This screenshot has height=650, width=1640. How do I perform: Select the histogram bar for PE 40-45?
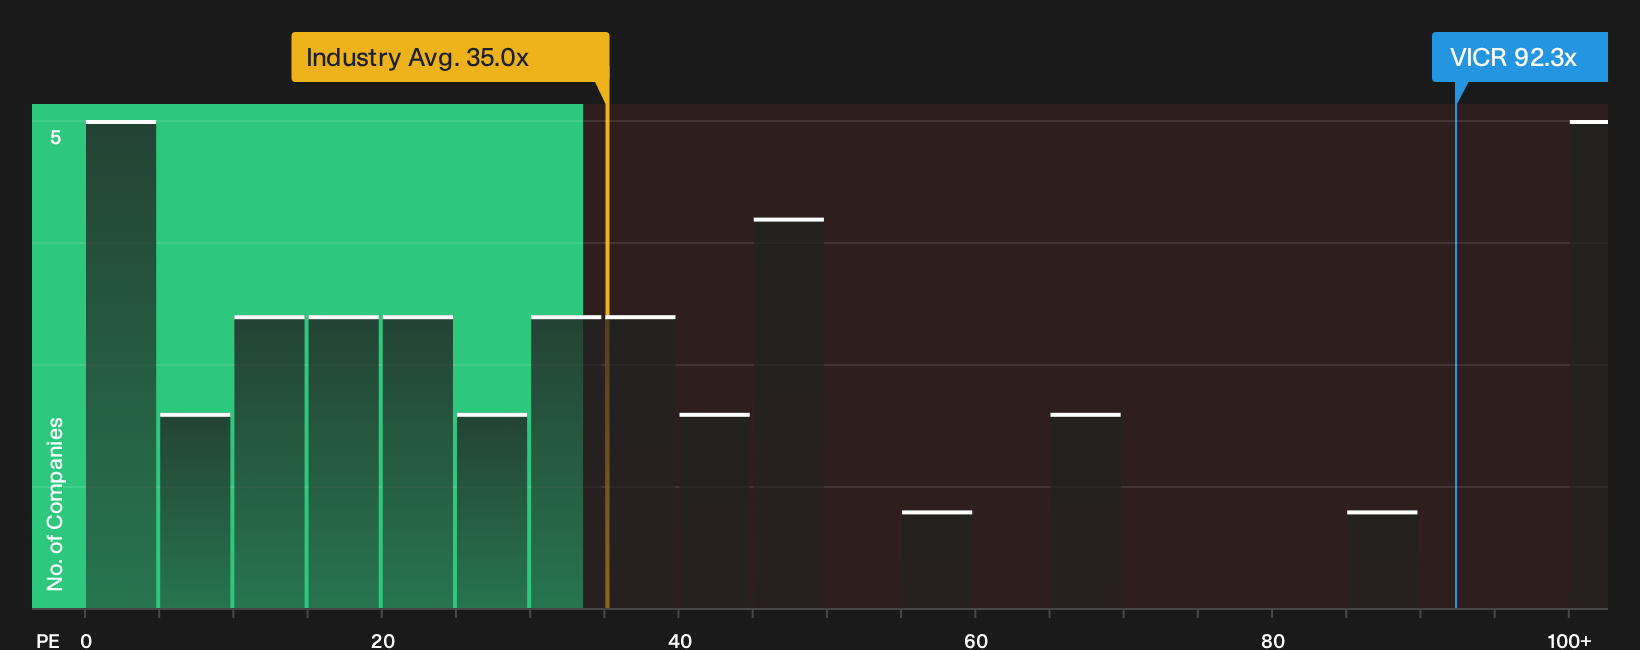point(714,510)
